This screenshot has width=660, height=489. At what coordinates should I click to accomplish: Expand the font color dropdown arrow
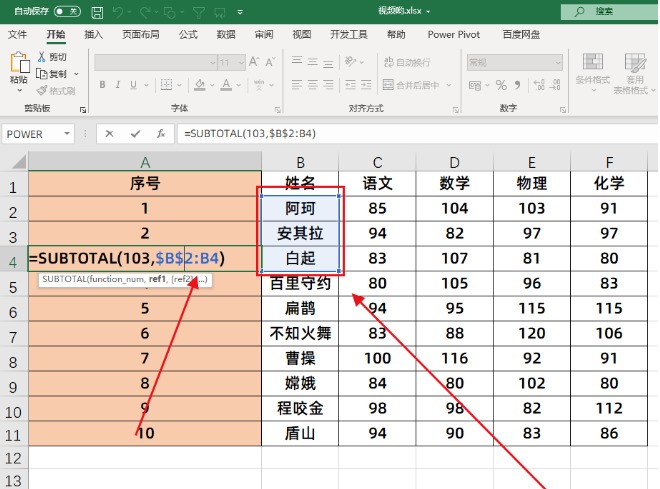tap(239, 85)
